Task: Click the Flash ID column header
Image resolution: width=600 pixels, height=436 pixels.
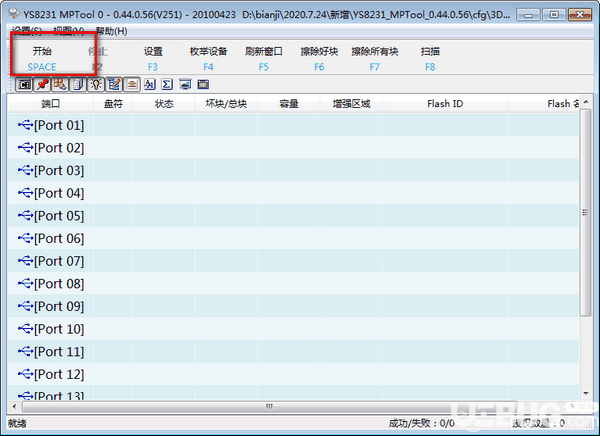Action: (x=445, y=104)
